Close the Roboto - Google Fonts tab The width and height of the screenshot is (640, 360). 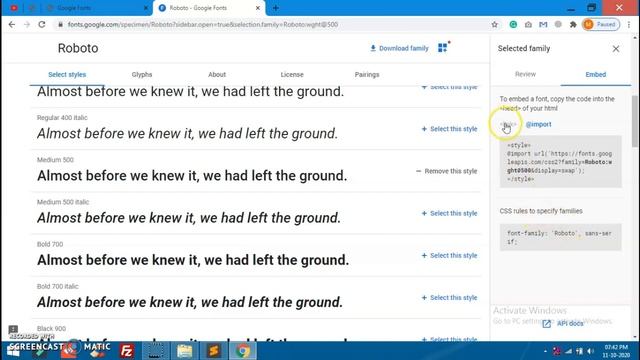(x=258, y=8)
